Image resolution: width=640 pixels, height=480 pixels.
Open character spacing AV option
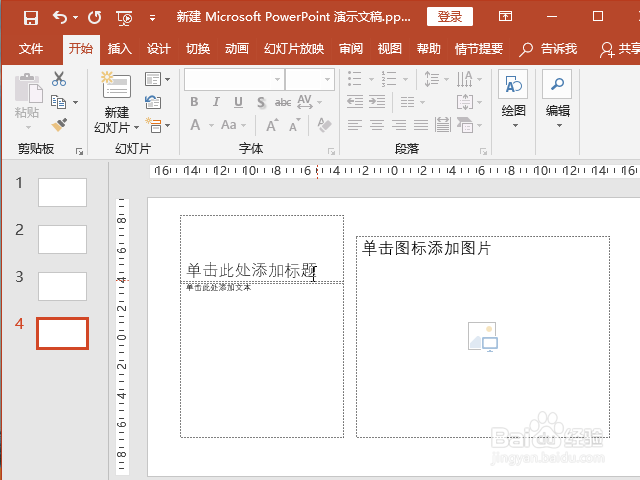point(309,102)
